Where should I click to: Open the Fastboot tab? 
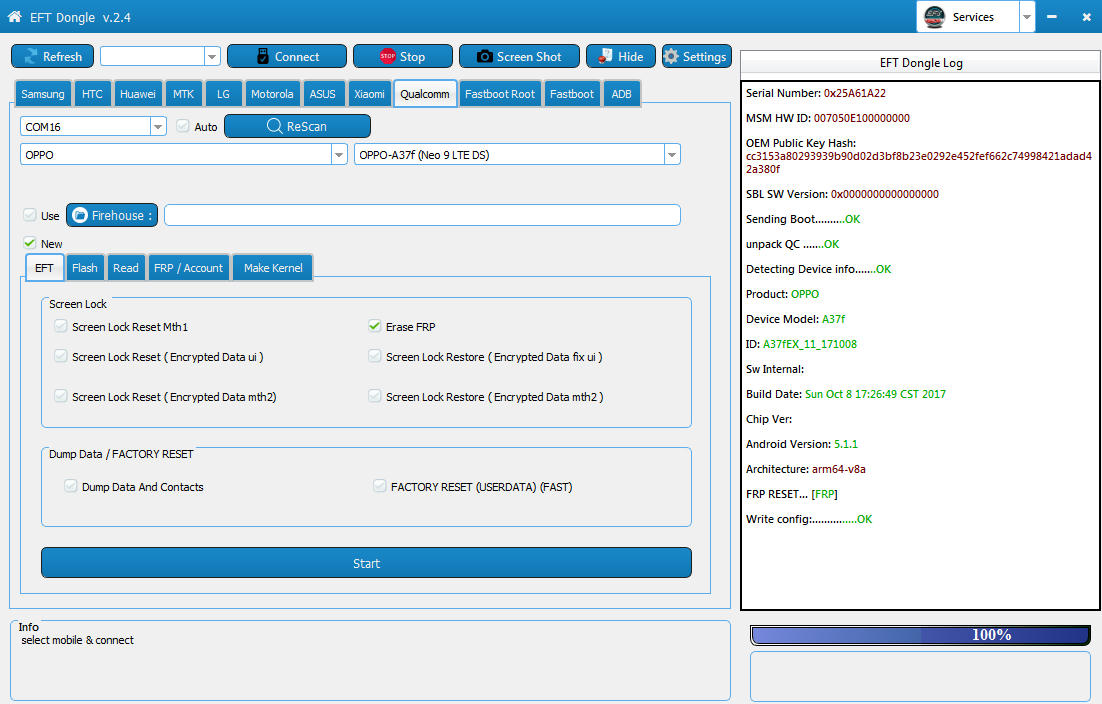[x=571, y=94]
